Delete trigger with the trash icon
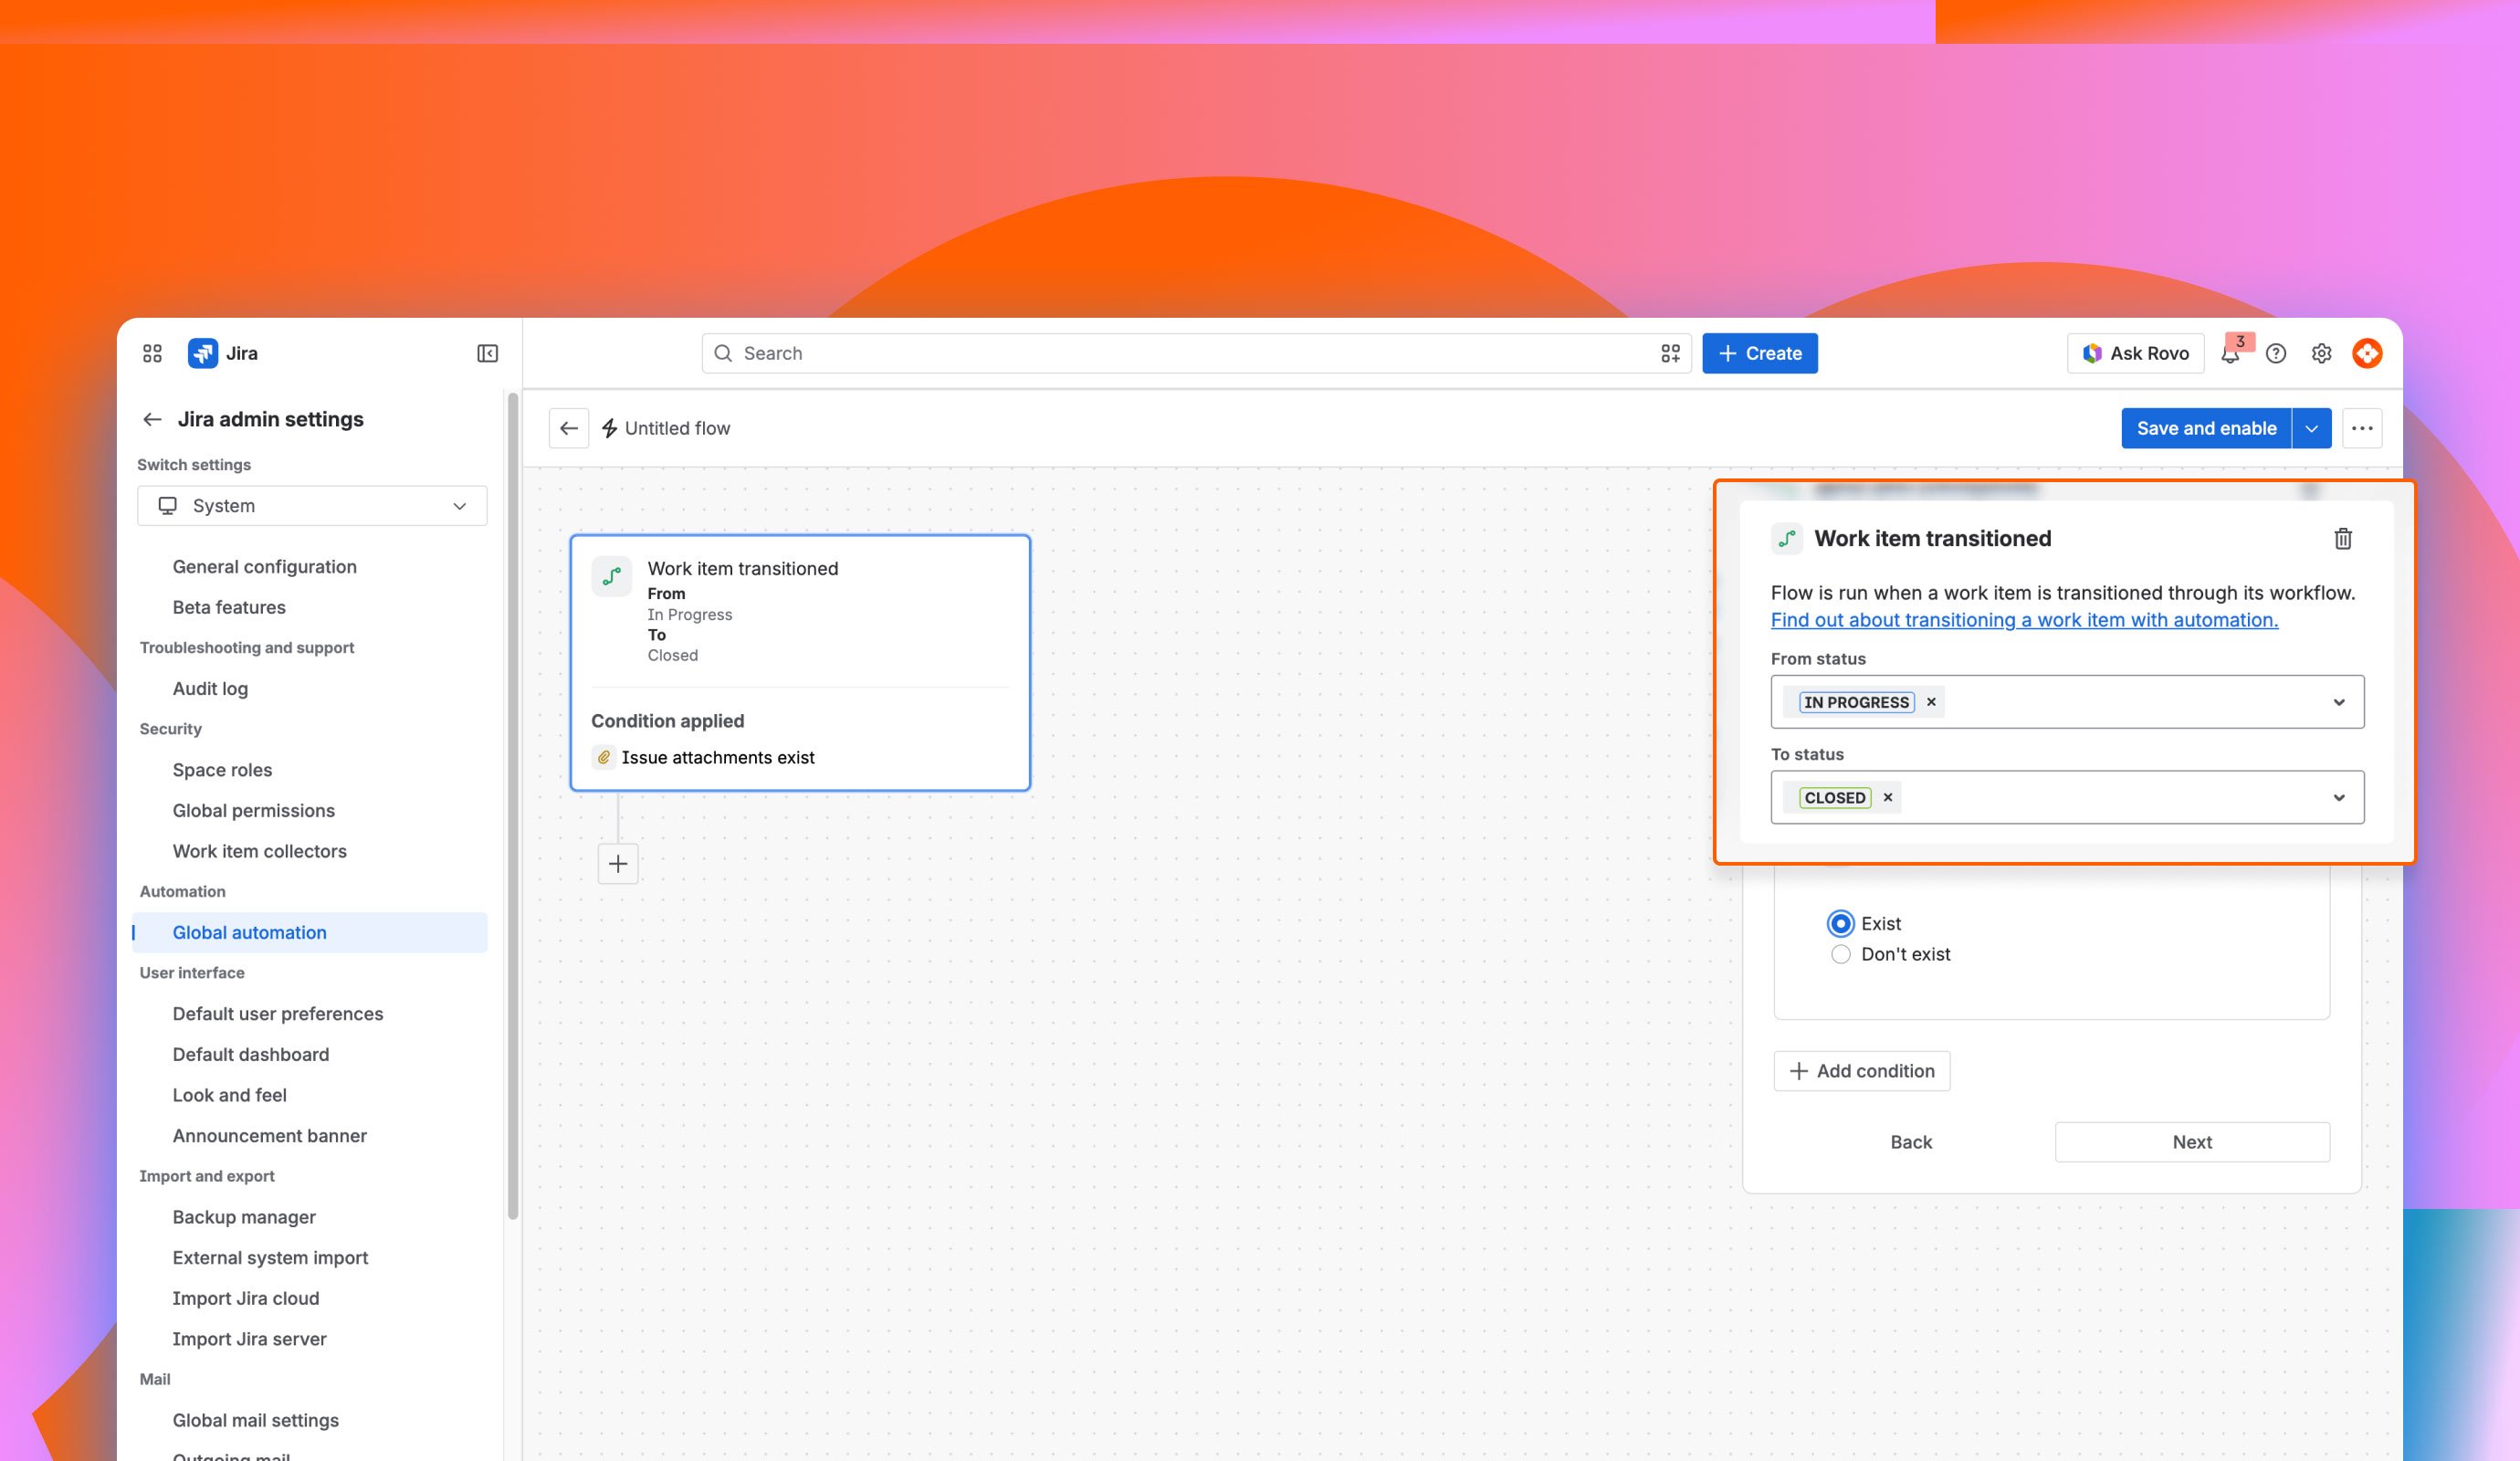The image size is (2520, 1461). pyautogui.click(x=2343, y=539)
